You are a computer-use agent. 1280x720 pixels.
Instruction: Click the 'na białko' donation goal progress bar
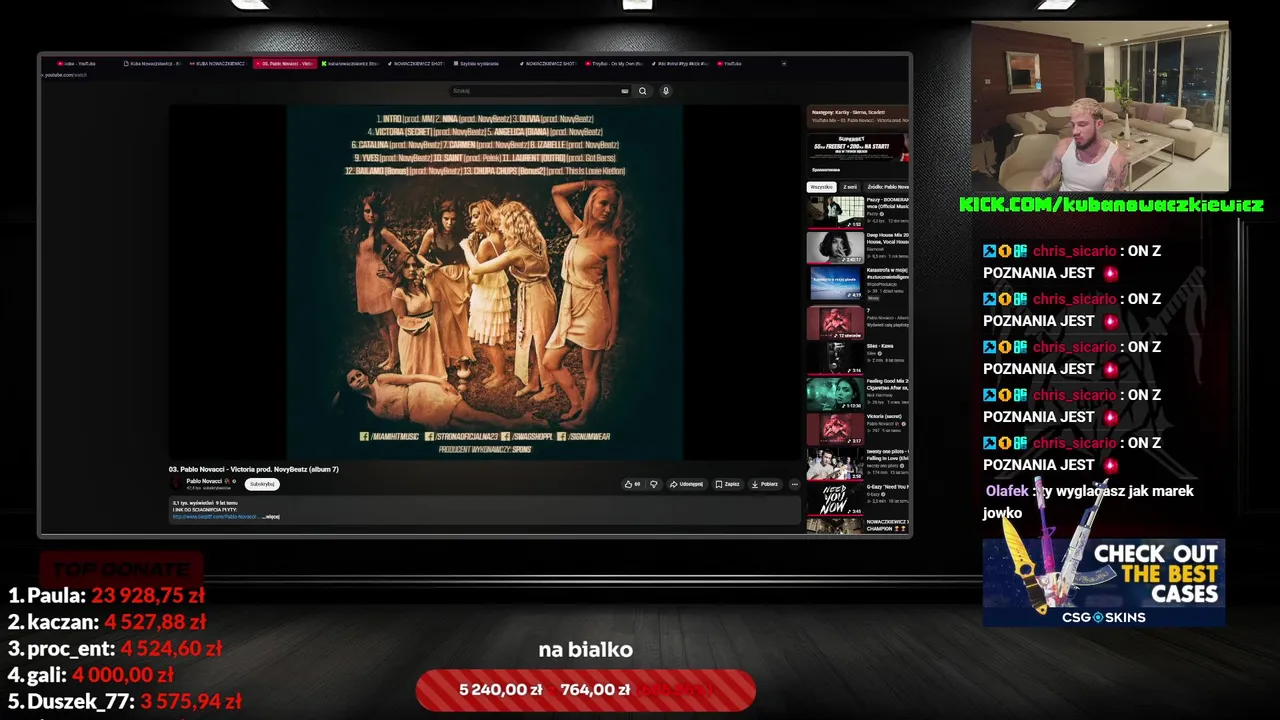click(585, 690)
